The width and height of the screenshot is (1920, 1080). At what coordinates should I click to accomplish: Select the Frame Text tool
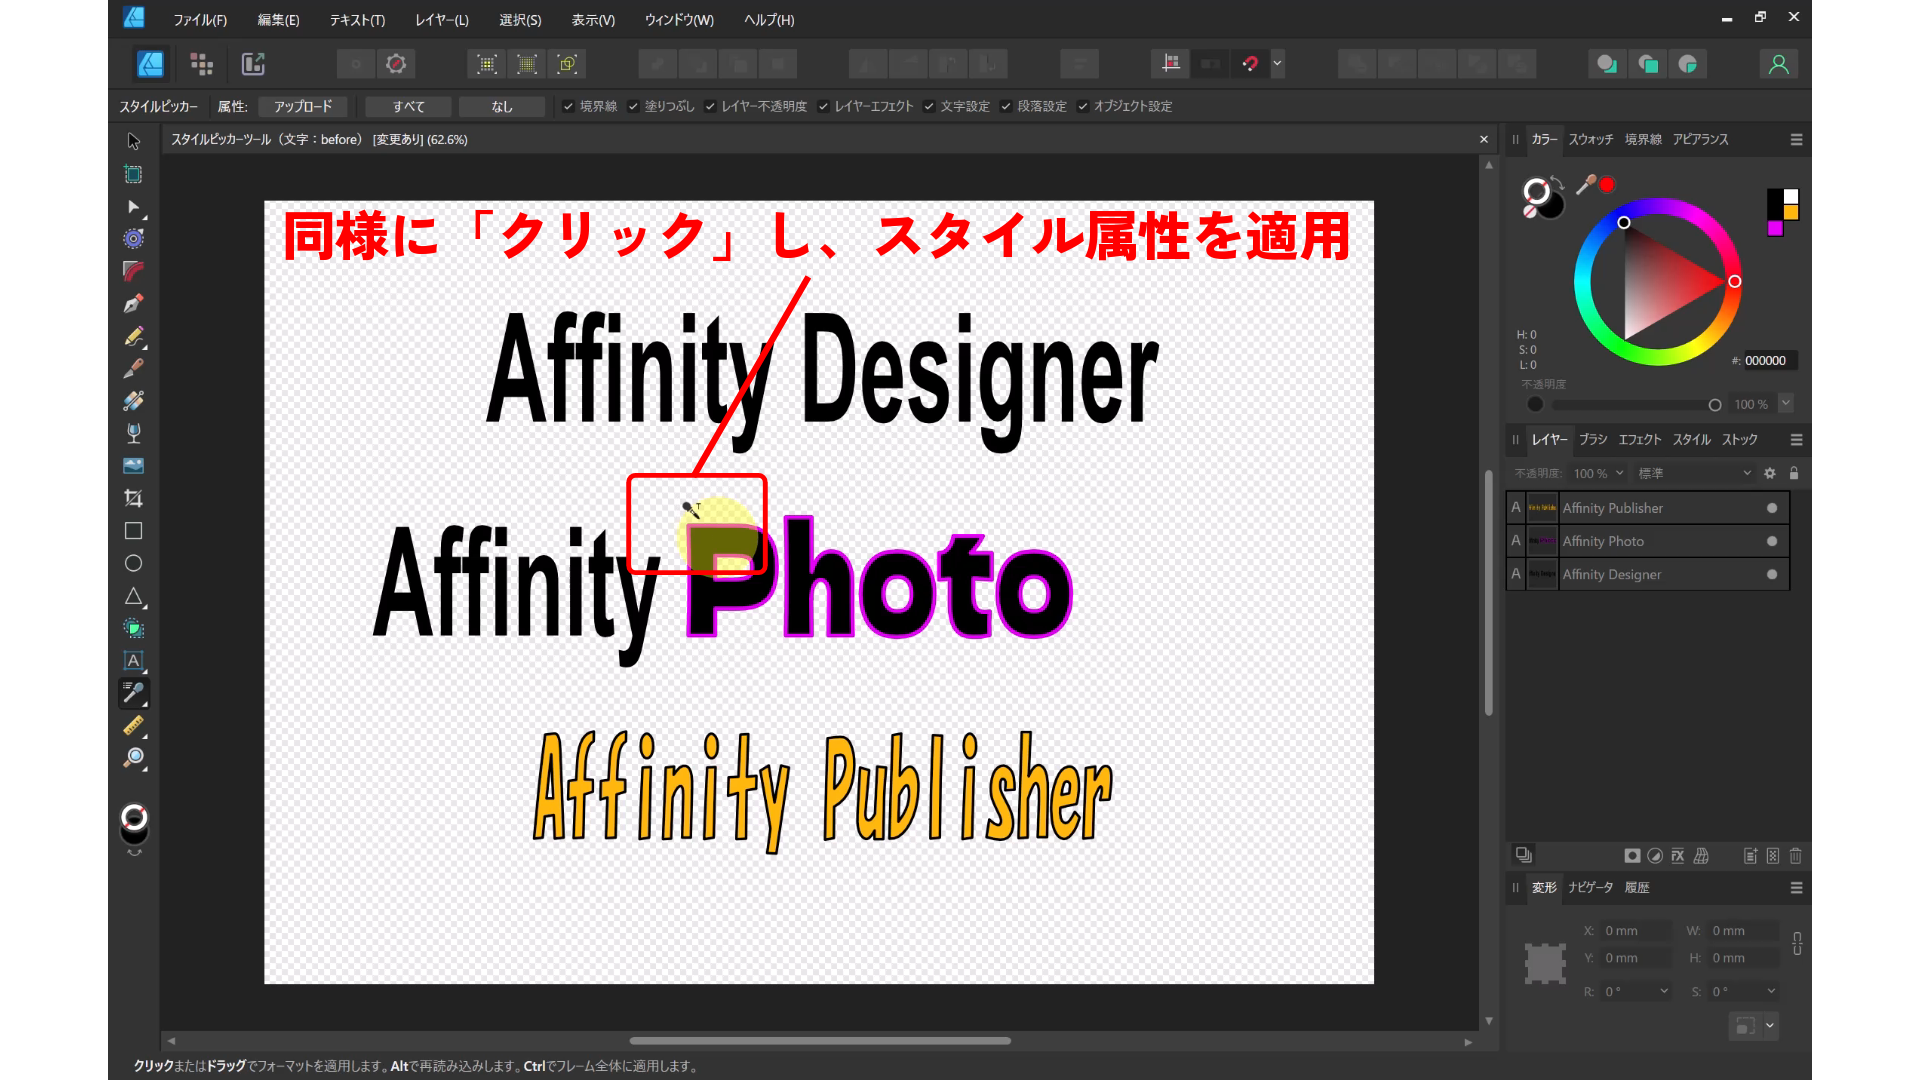[x=133, y=661]
